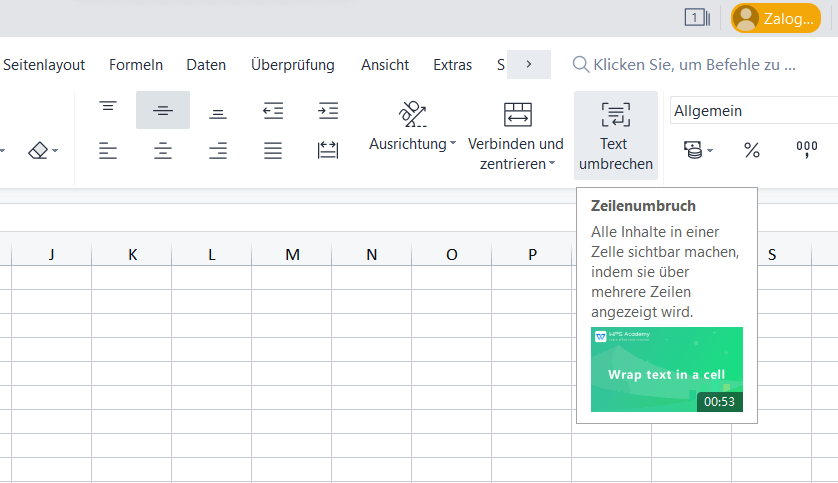
Task: Click the command search field
Action: 694,65
